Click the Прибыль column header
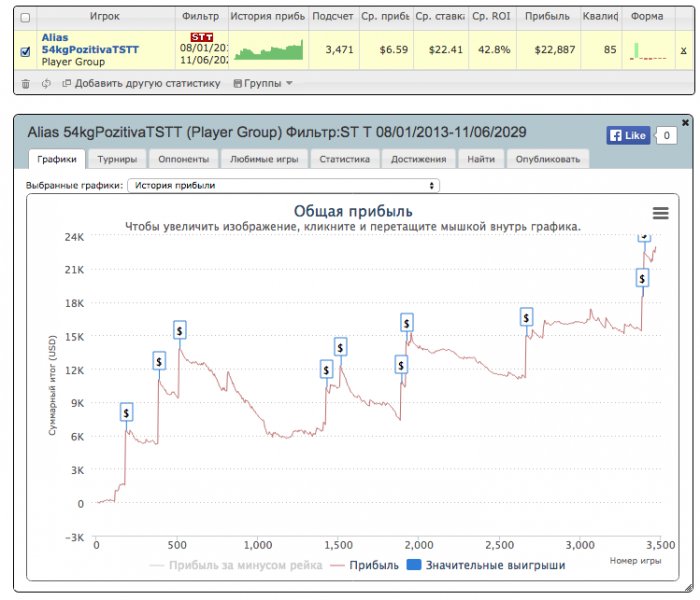 (x=547, y=17)
